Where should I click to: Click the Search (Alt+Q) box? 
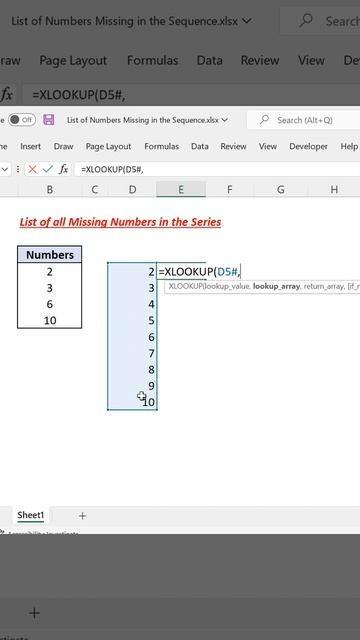click(304, 120)
